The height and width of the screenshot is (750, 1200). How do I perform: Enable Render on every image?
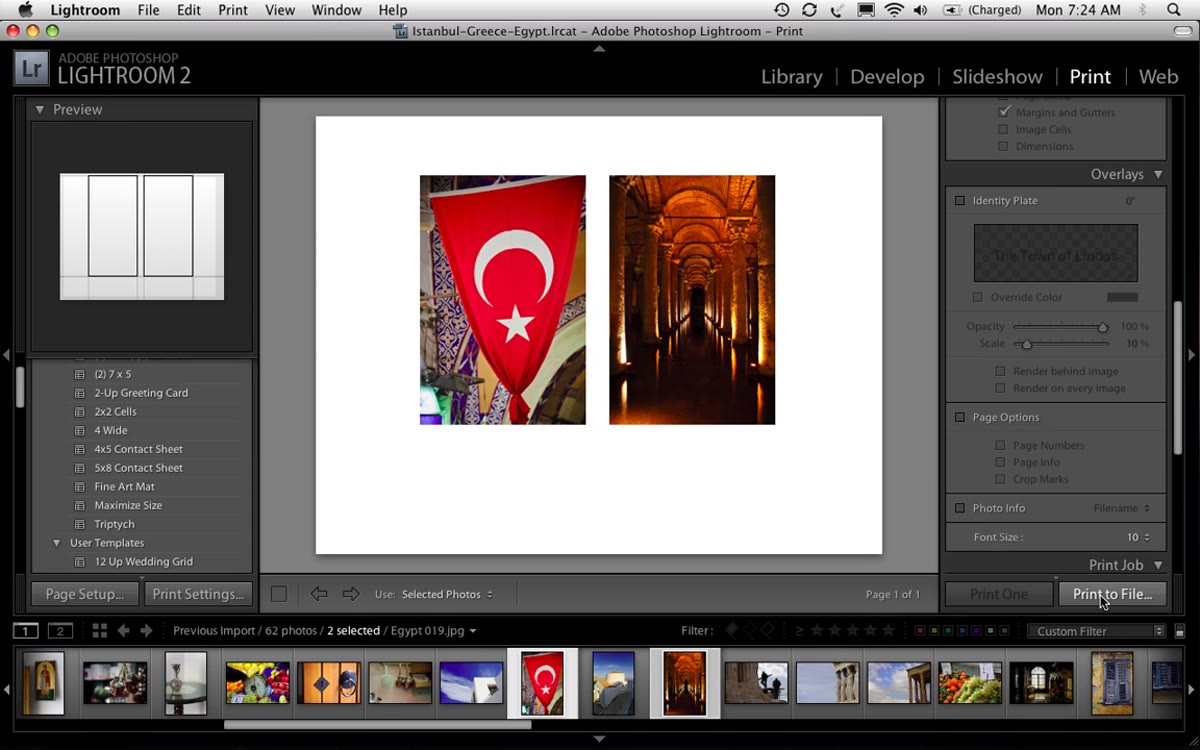click(1000, 388)
